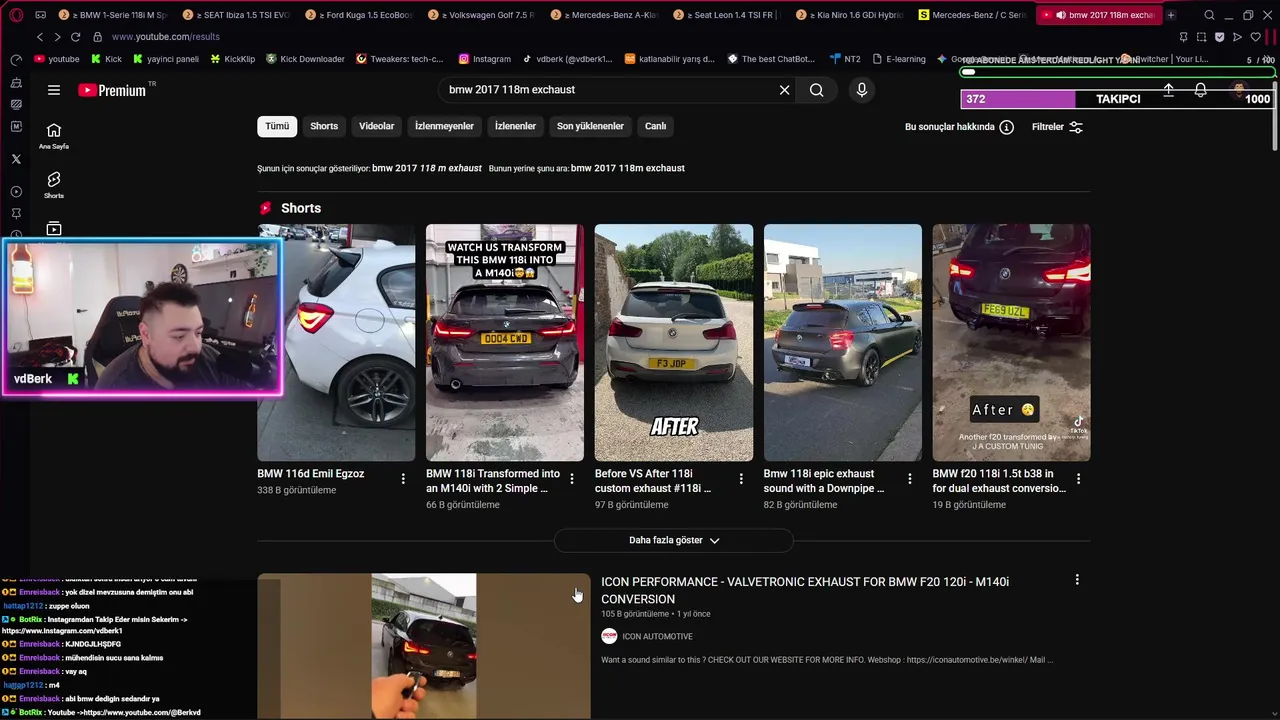The width and height of the screenshot is (1280, 720).
Task: Open the pin icon in address bar
Action: [x=1183, y=37]
